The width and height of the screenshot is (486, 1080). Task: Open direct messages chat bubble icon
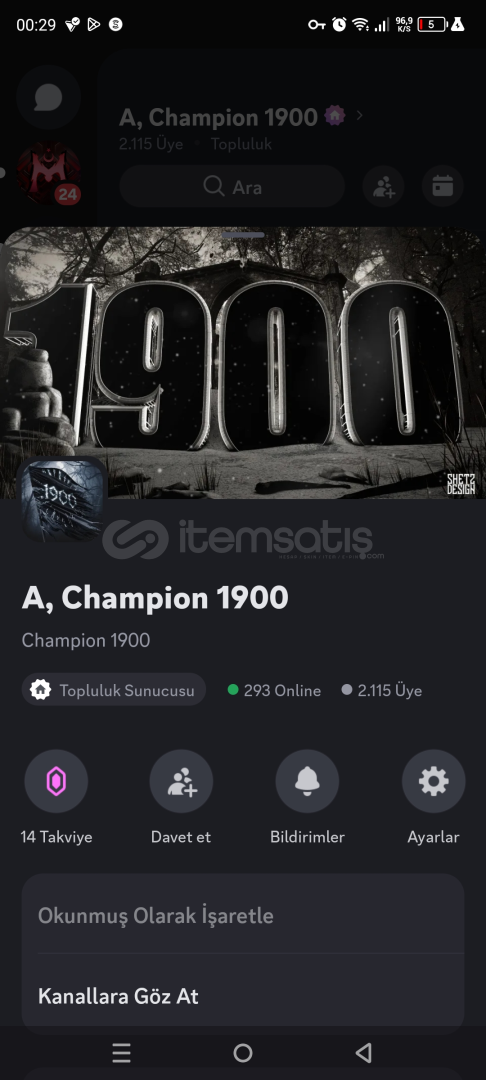tap(48, 98)
